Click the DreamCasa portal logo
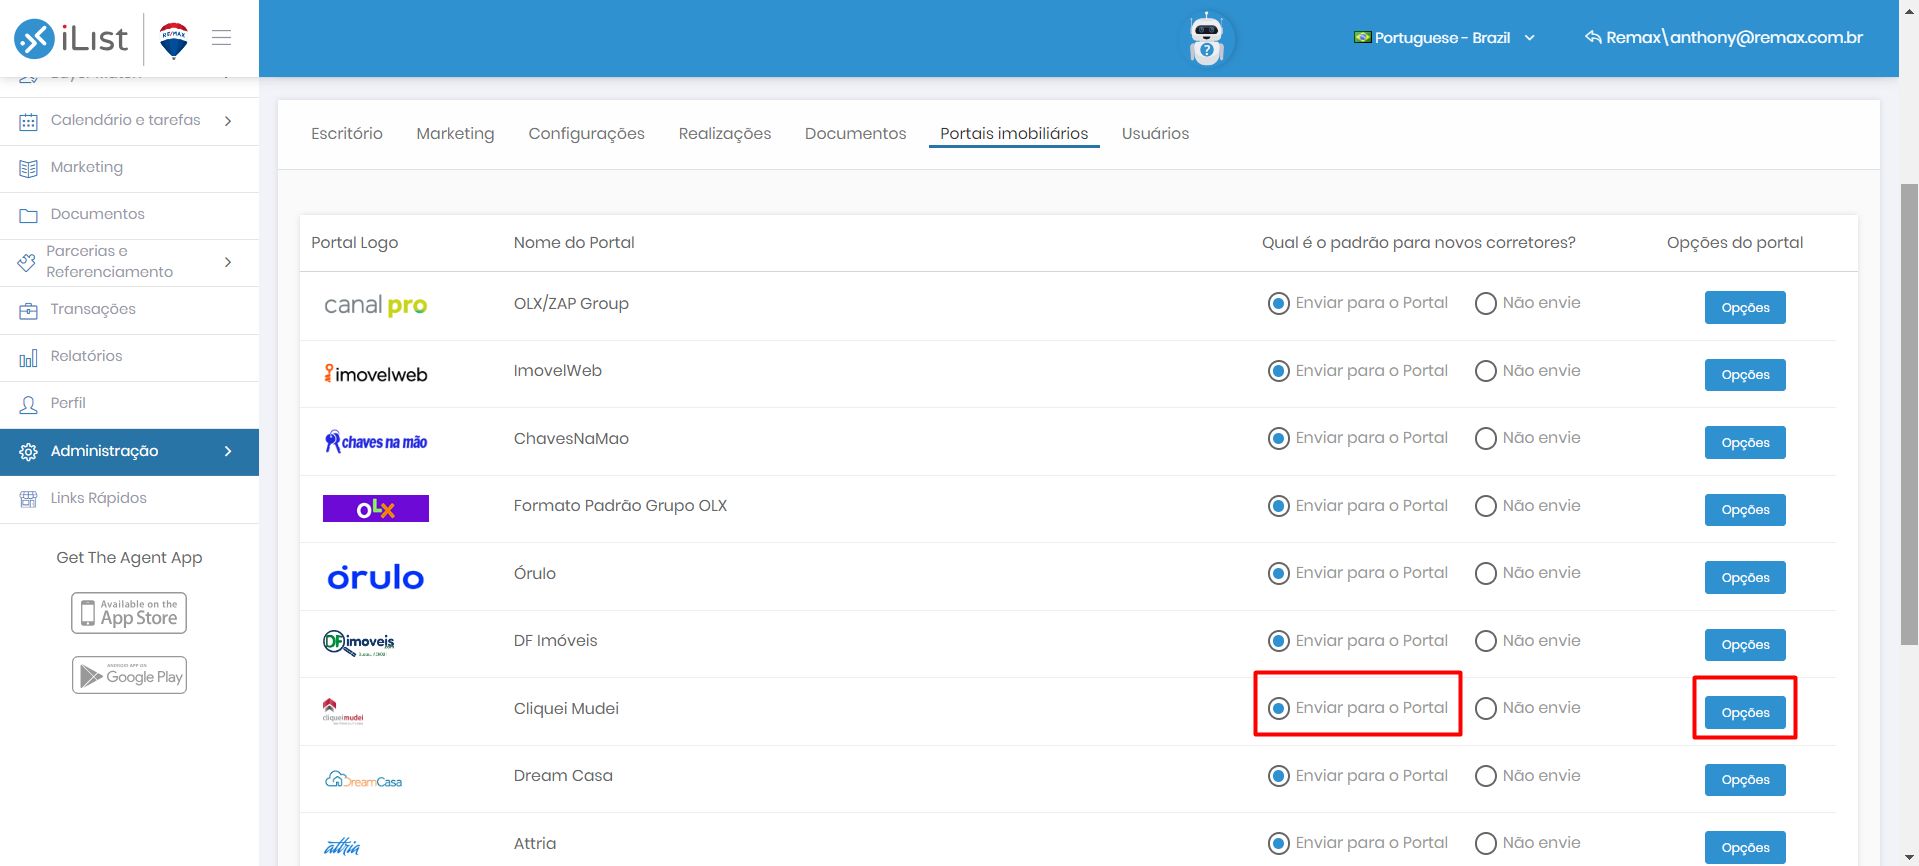Viewport: 1919px width, 866px height. [x=363, y=779]
